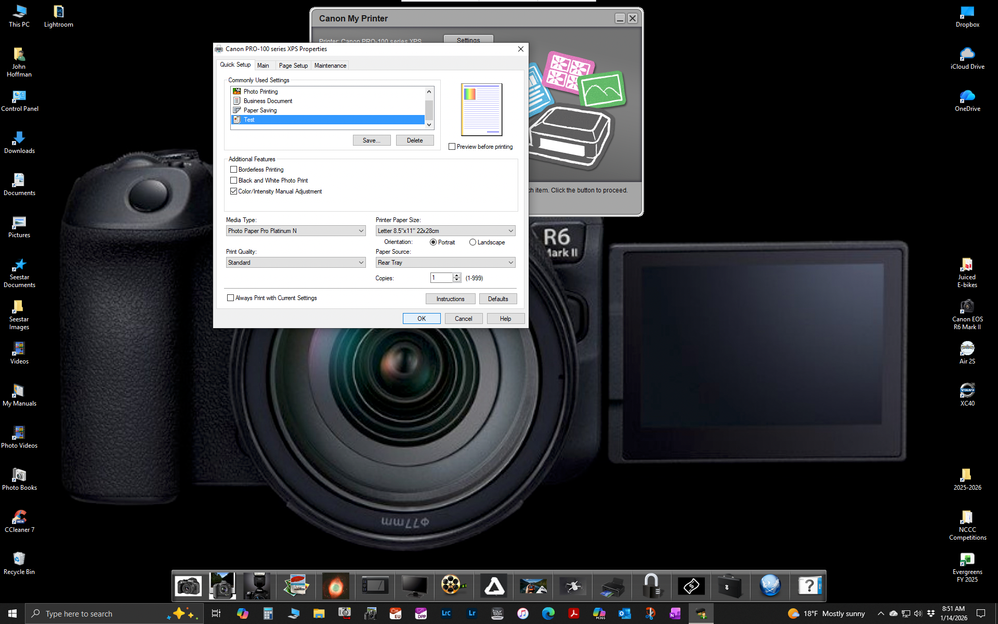Screen dimensions: 998x624
Task: Open the Page Setup tab
Action: click(x=293, y=64)
